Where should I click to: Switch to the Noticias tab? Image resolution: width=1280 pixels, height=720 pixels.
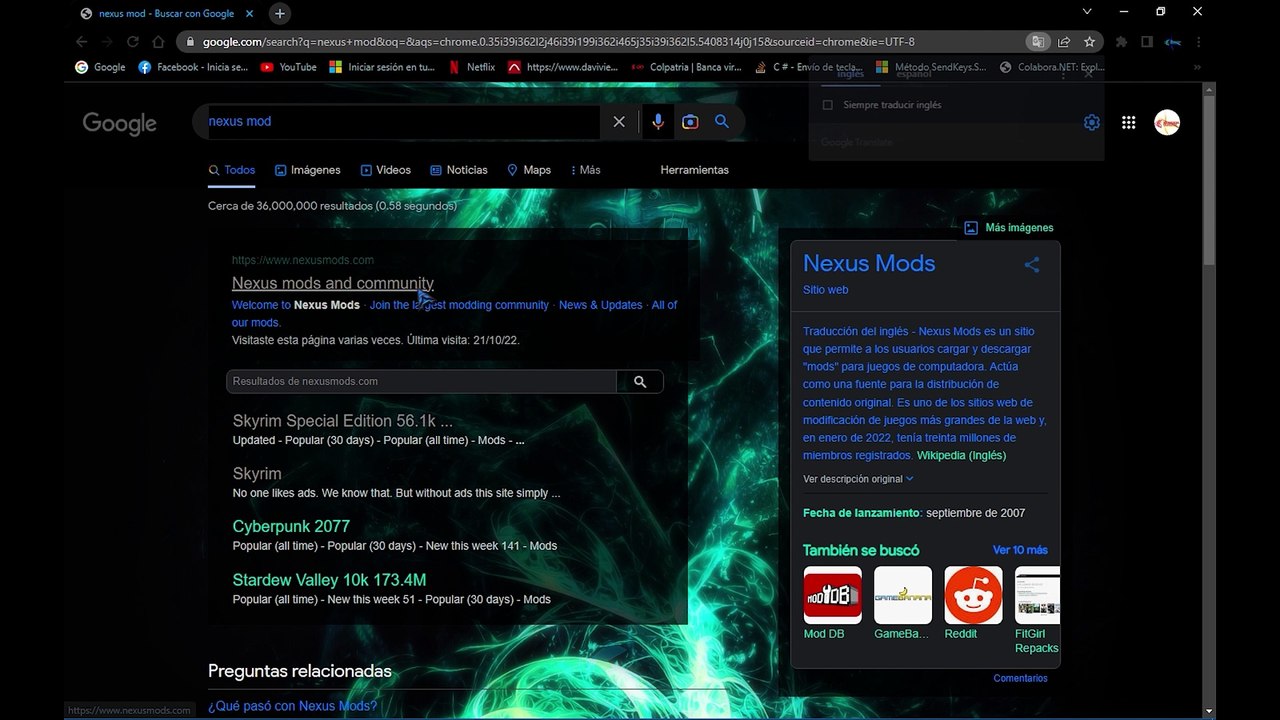(x=459, y=170)
